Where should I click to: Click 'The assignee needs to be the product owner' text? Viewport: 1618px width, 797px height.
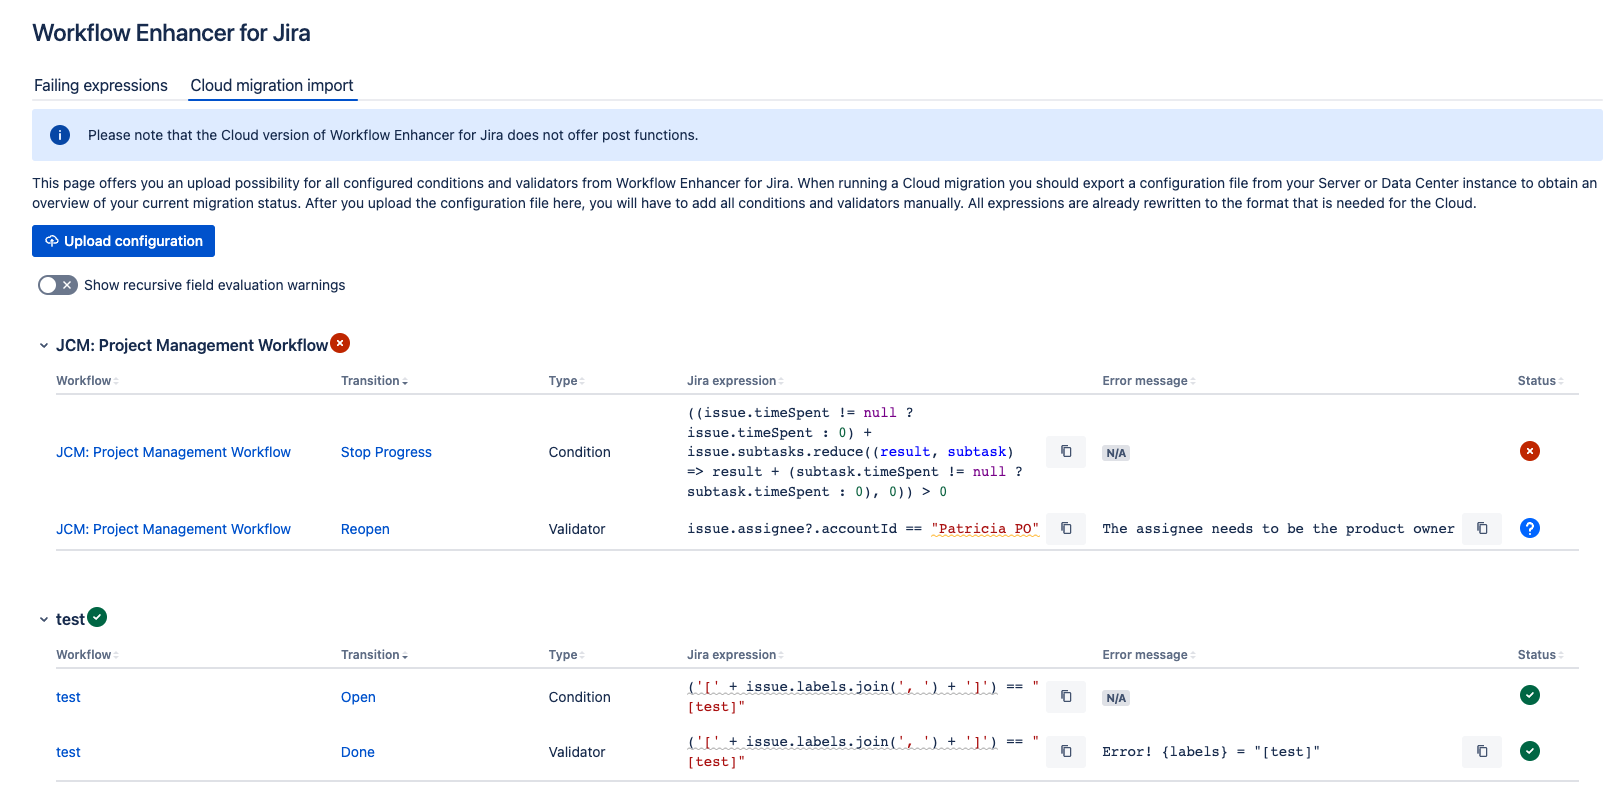click(x=1278, y=528)
